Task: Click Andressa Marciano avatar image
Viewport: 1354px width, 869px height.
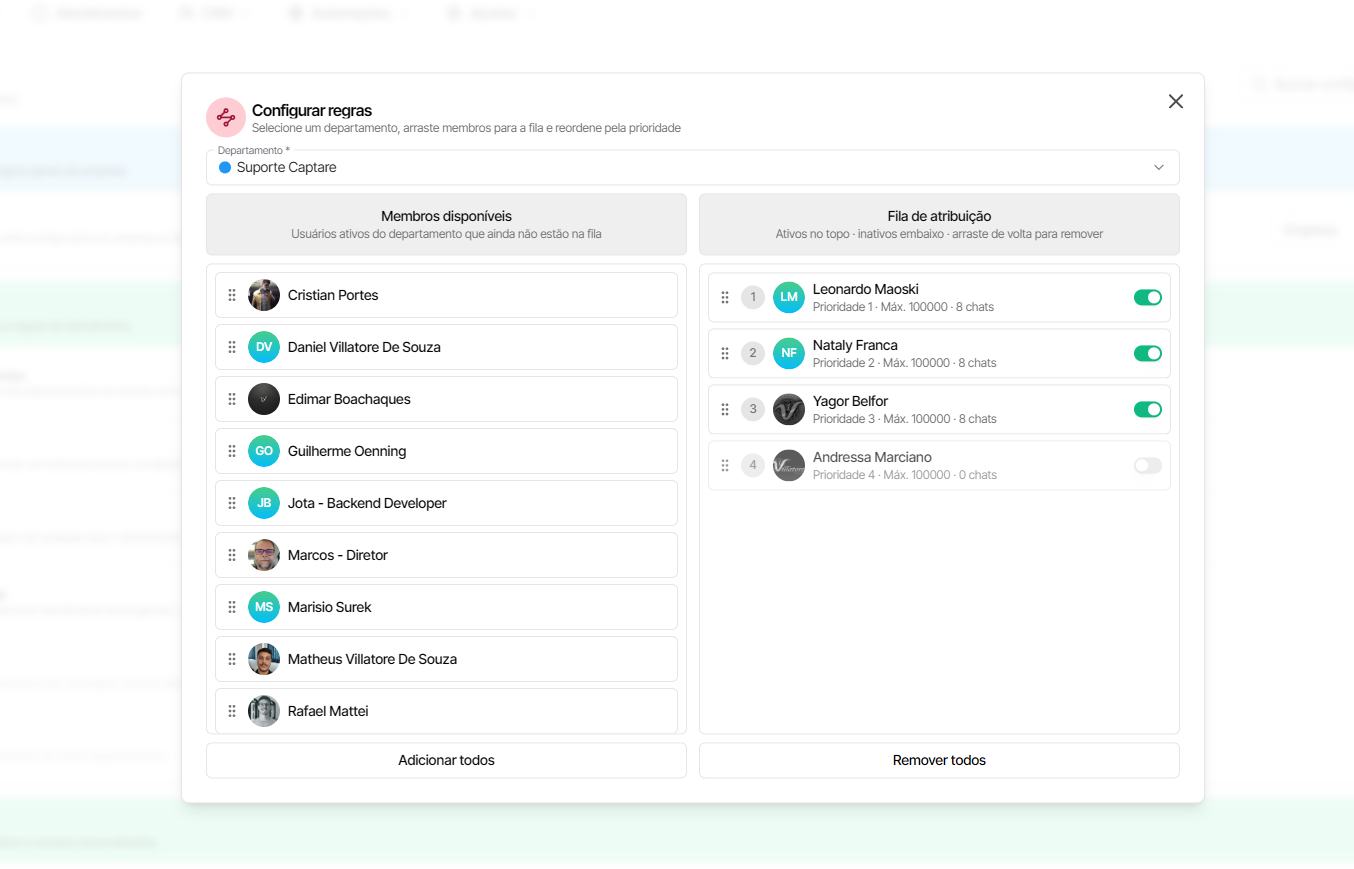Action: pyautogui.click(x=789, y=465)
